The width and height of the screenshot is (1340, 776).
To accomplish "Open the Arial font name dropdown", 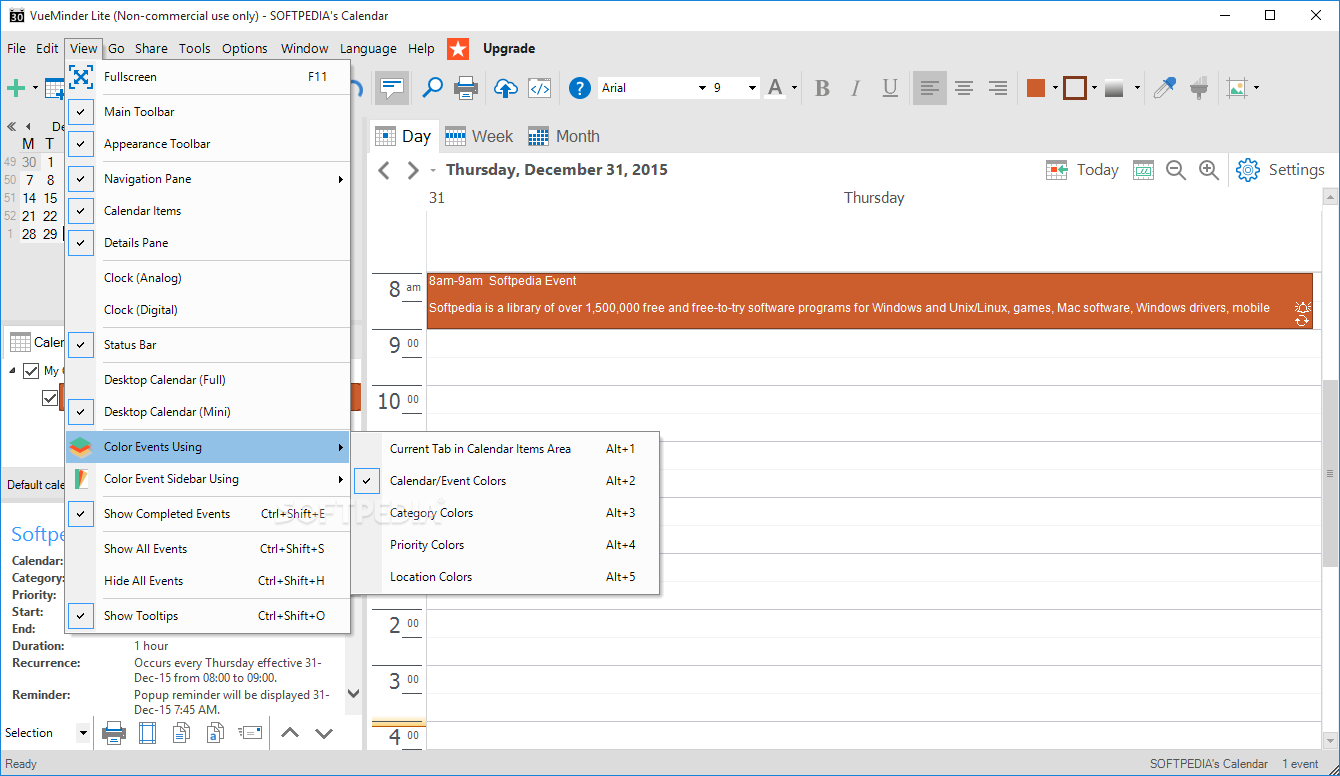I will click(702, 88).
